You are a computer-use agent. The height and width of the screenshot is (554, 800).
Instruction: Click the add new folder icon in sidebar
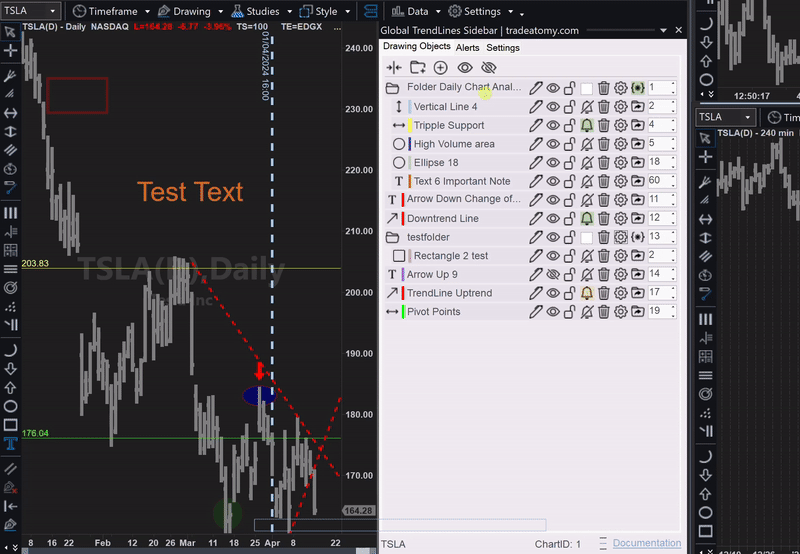(417, 68)
